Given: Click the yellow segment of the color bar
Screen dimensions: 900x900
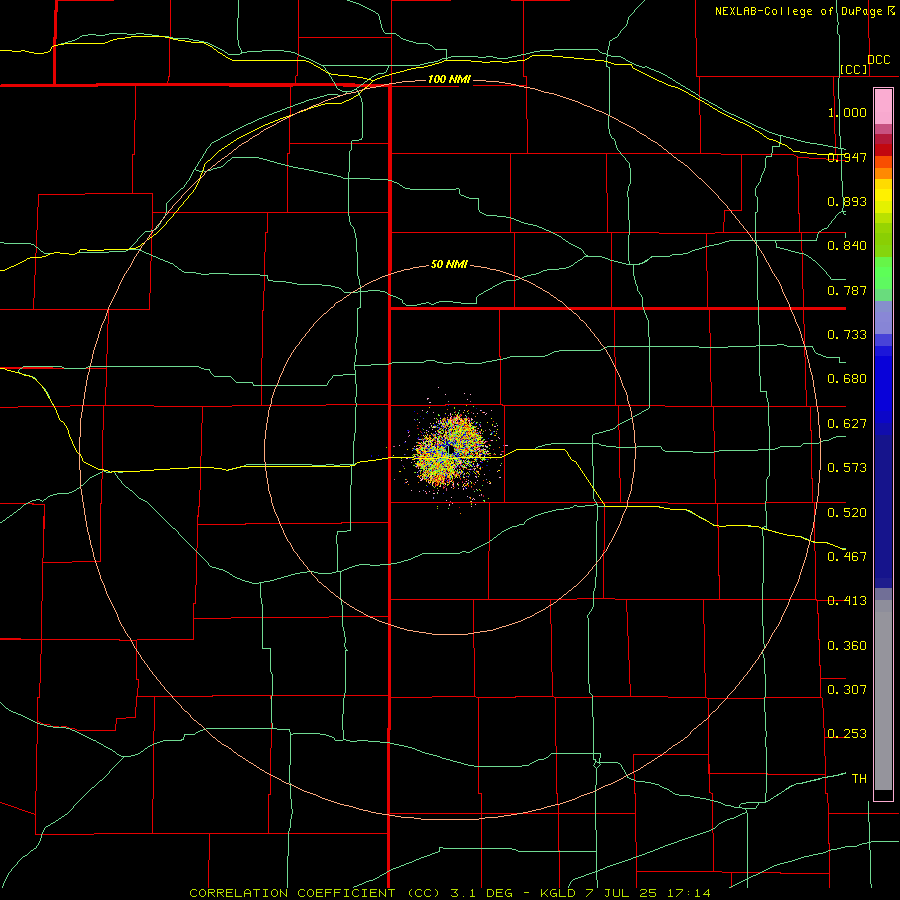Looking at the screenshot, I should pos(883,198).
